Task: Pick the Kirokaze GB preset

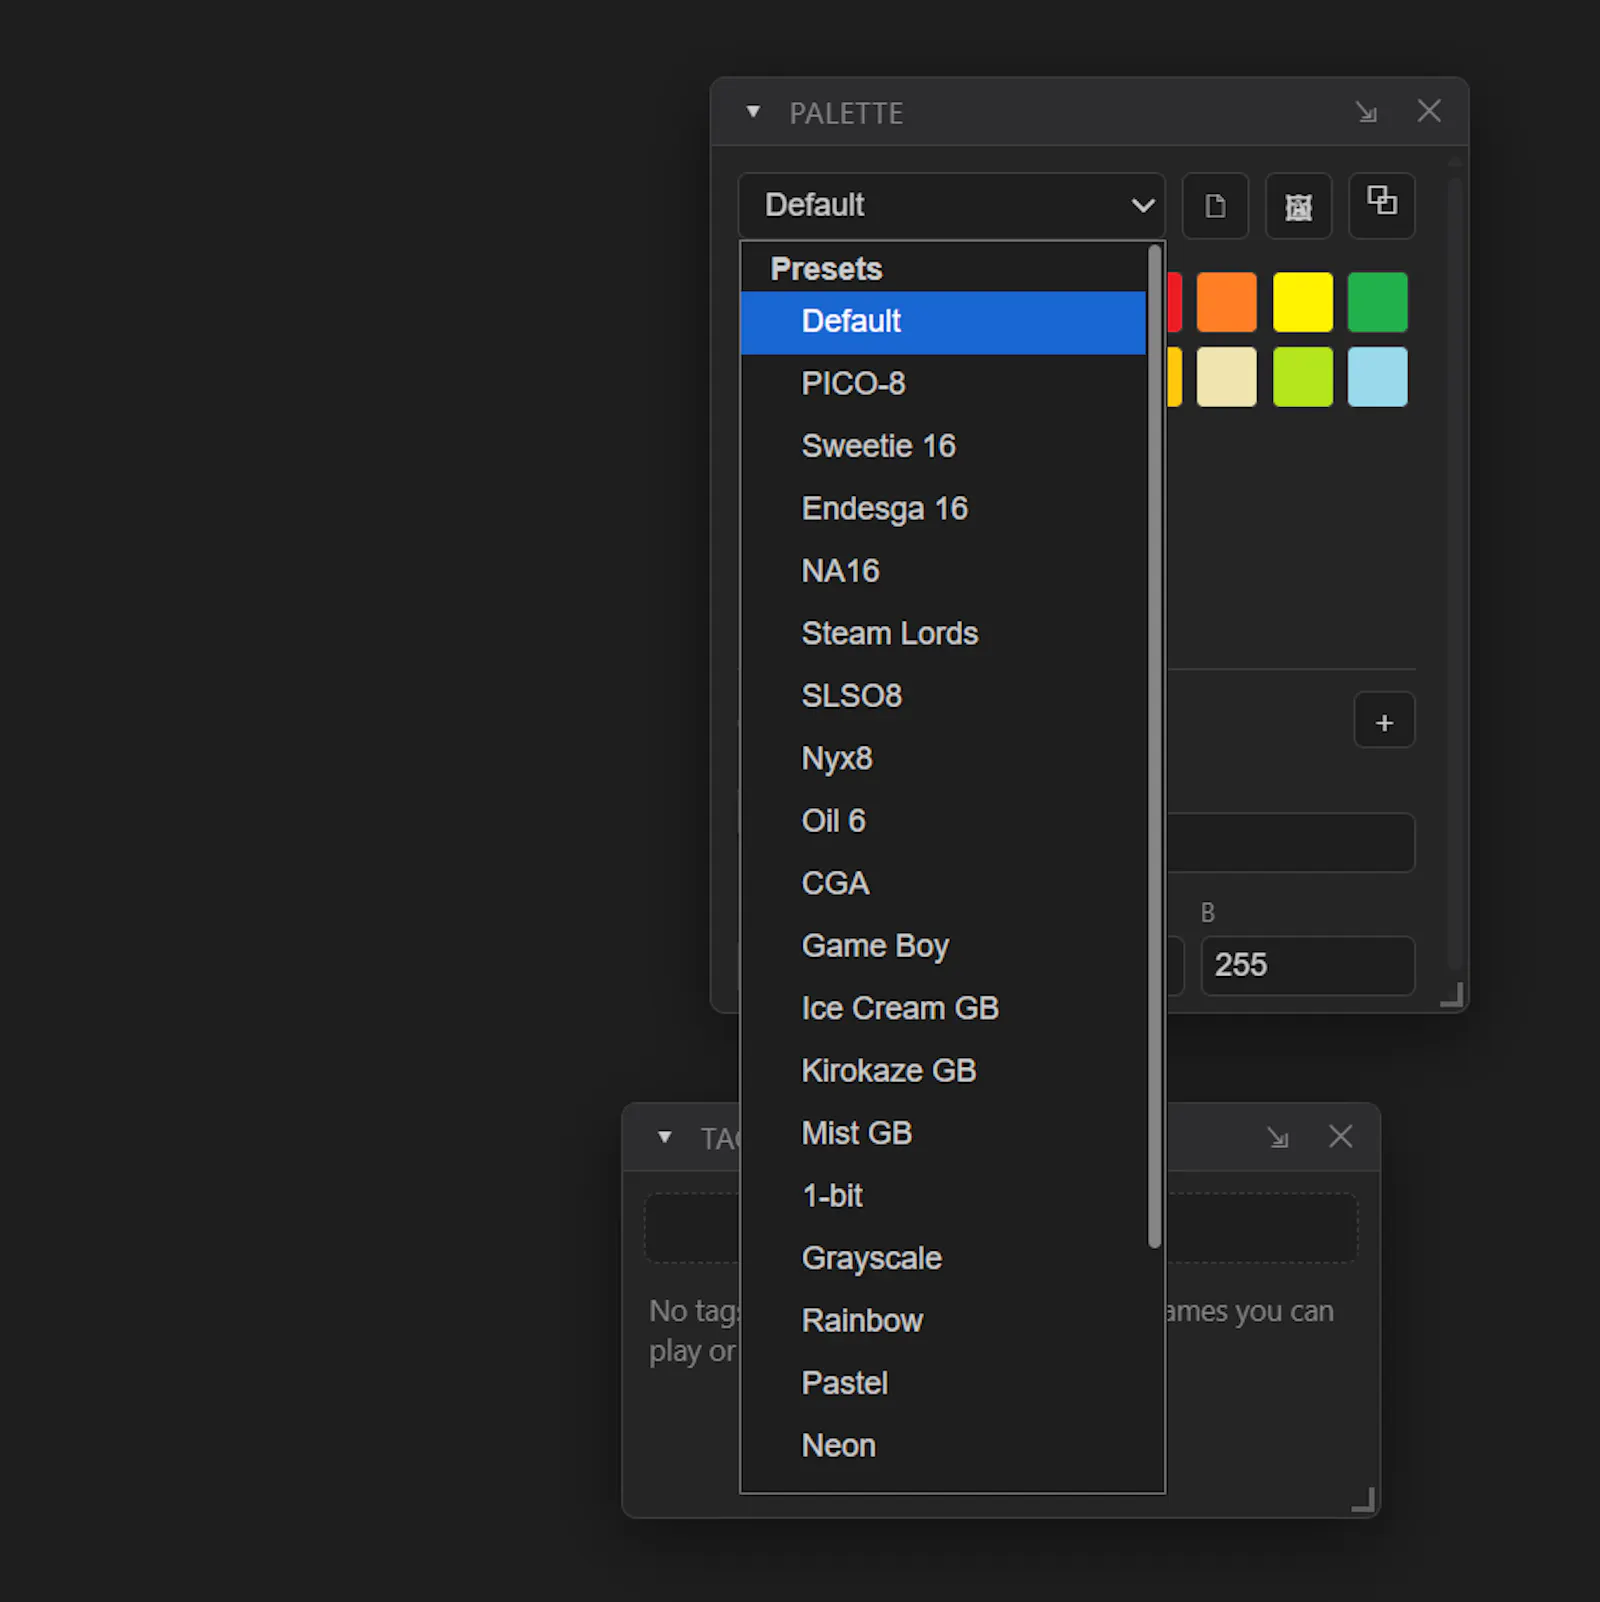Action: 943,1072
